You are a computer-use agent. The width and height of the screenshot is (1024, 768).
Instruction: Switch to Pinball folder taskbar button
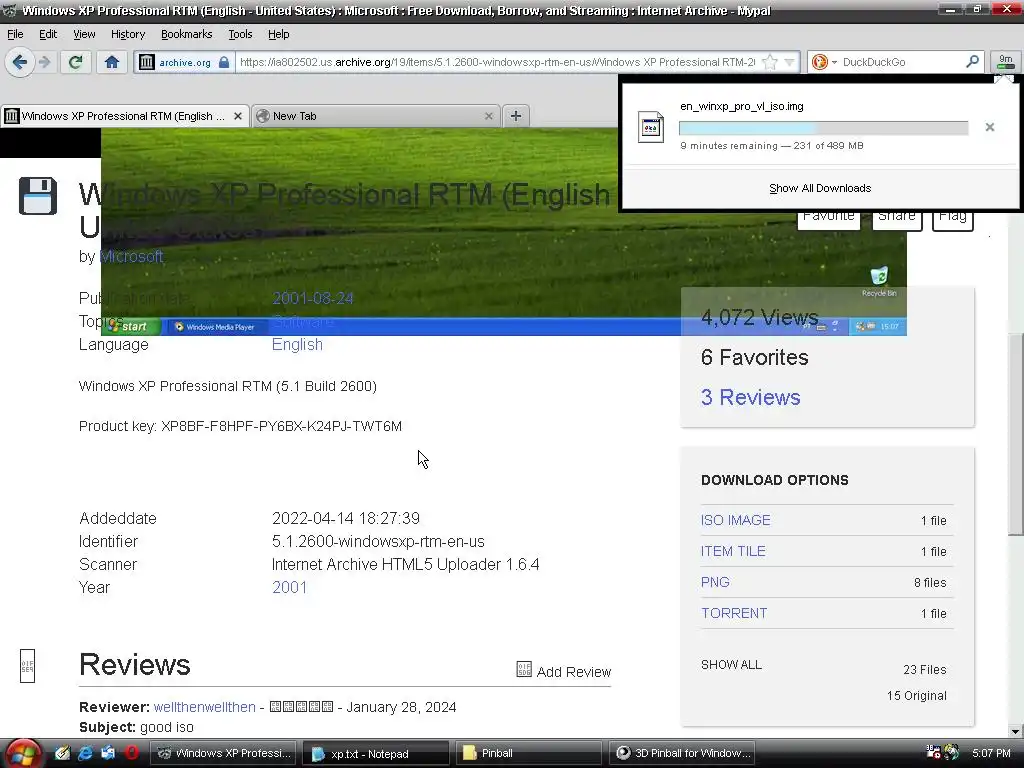coord(528,754)
